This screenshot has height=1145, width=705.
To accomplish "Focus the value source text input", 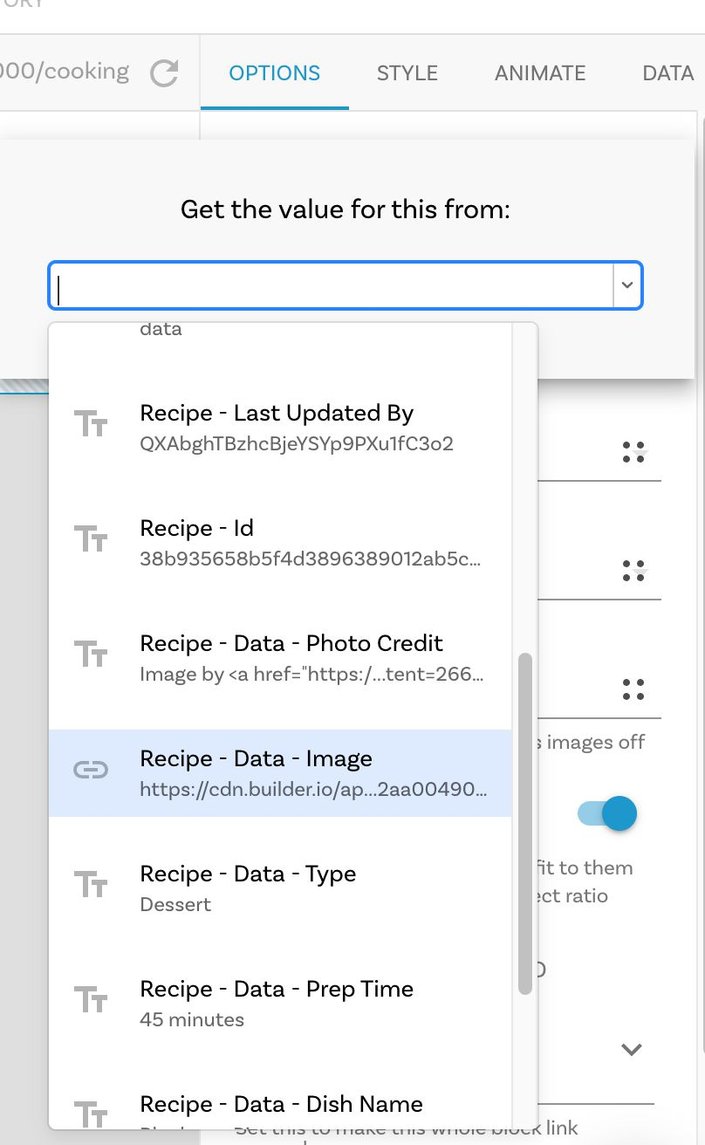I will 332,285.
